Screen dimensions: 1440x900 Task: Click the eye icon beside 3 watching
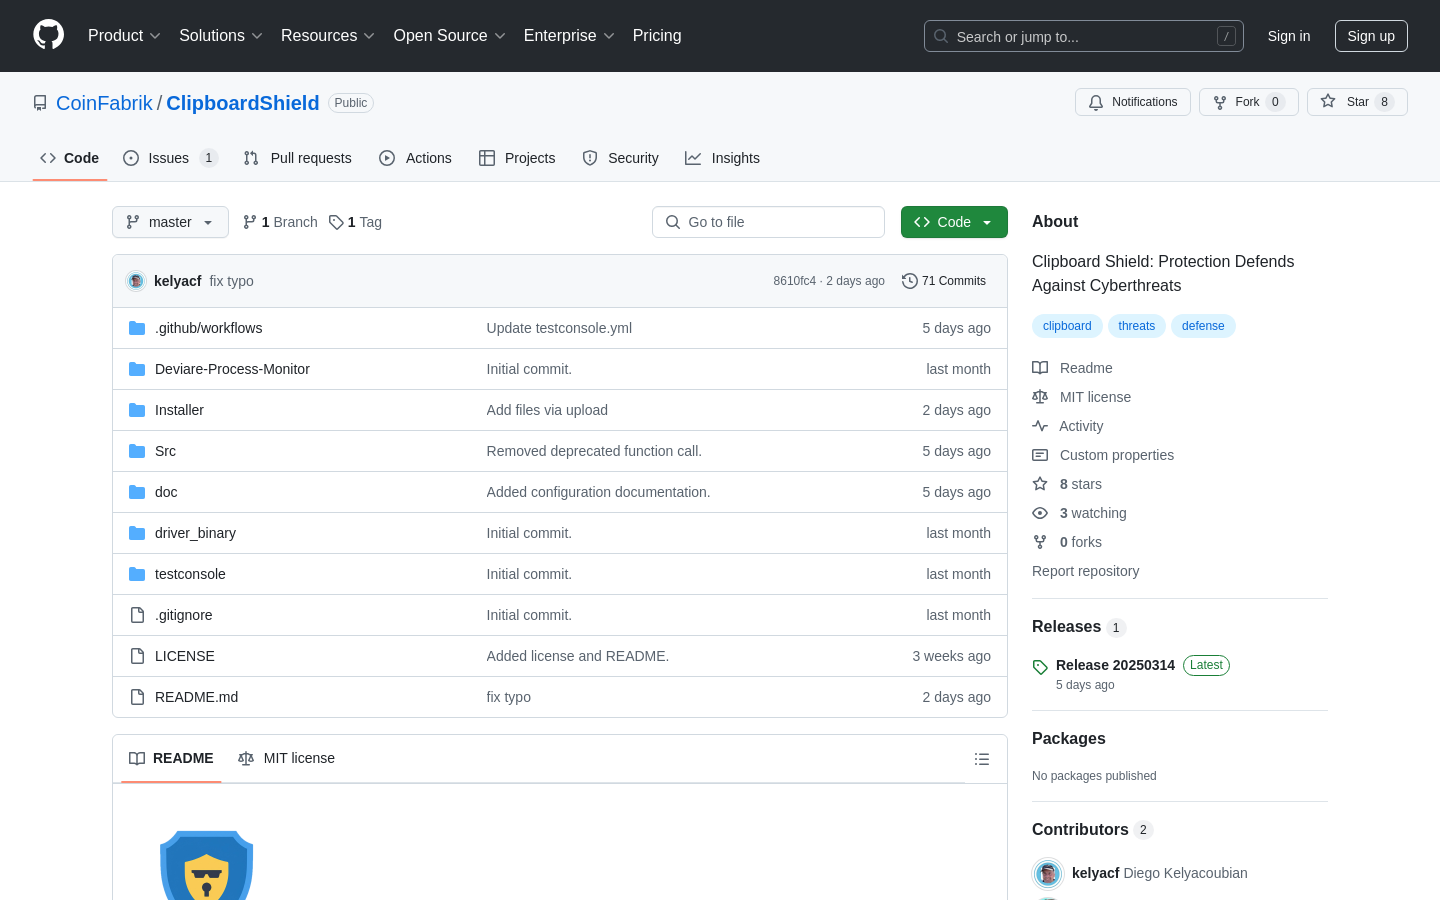point(1040,513)
